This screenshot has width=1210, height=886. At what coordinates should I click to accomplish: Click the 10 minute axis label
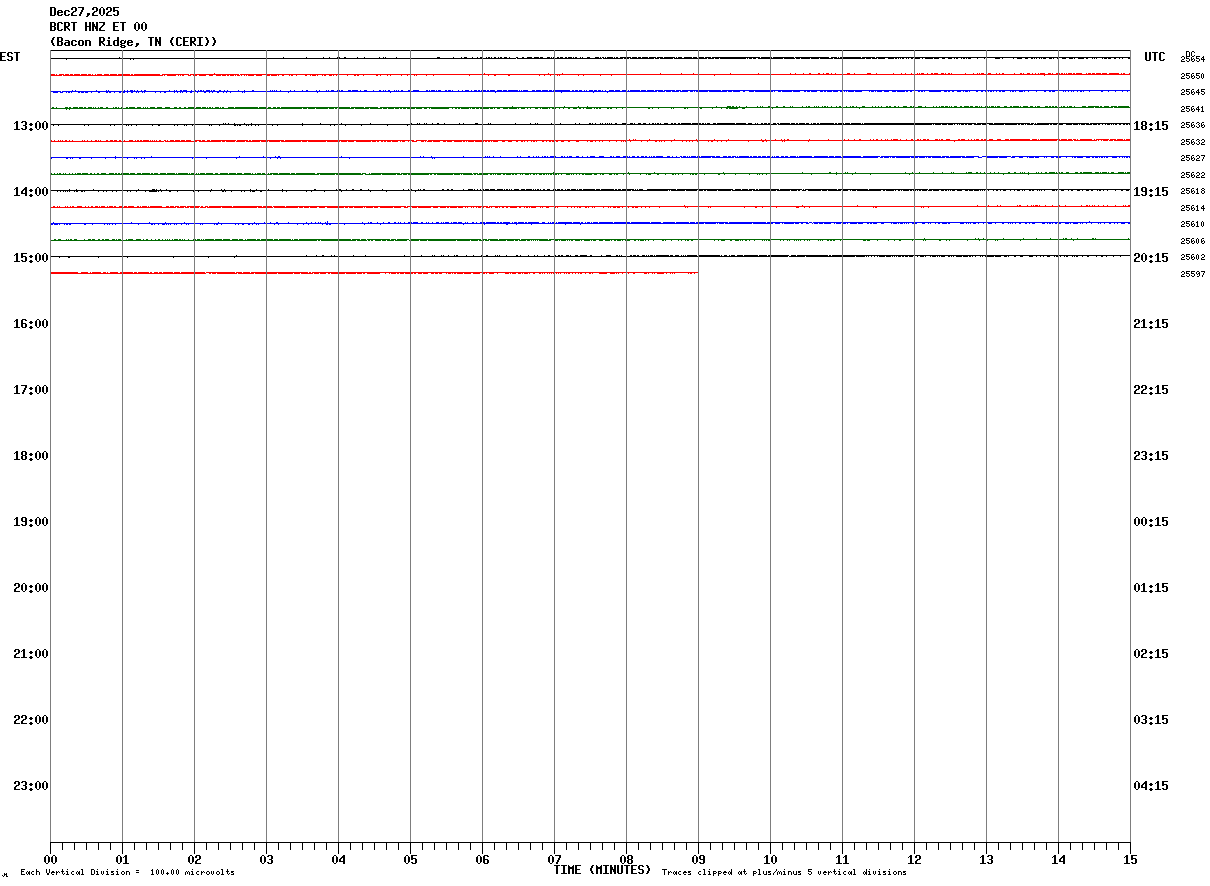pyautogui.click(x=770, y=860)
